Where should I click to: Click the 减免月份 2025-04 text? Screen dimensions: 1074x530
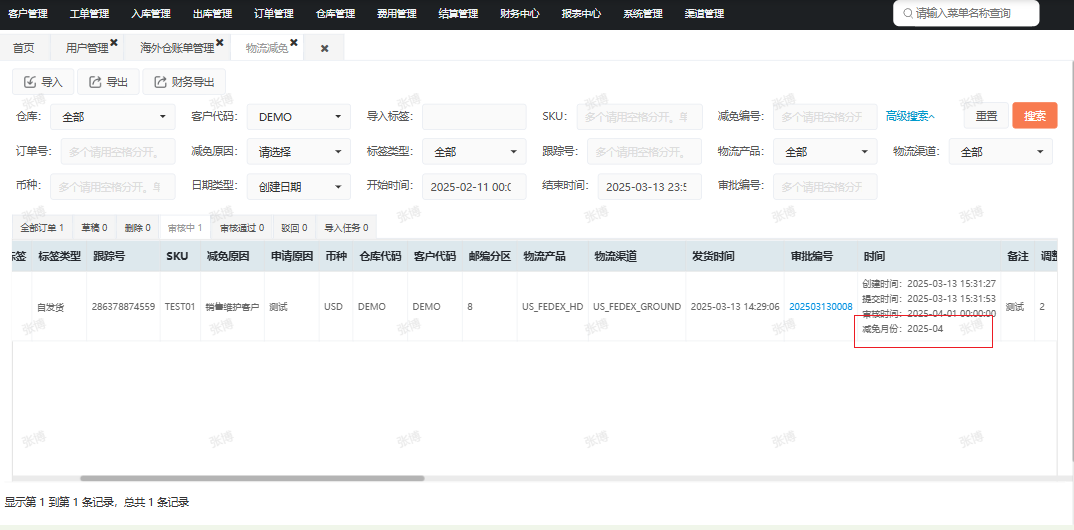(x=903, y=329)
